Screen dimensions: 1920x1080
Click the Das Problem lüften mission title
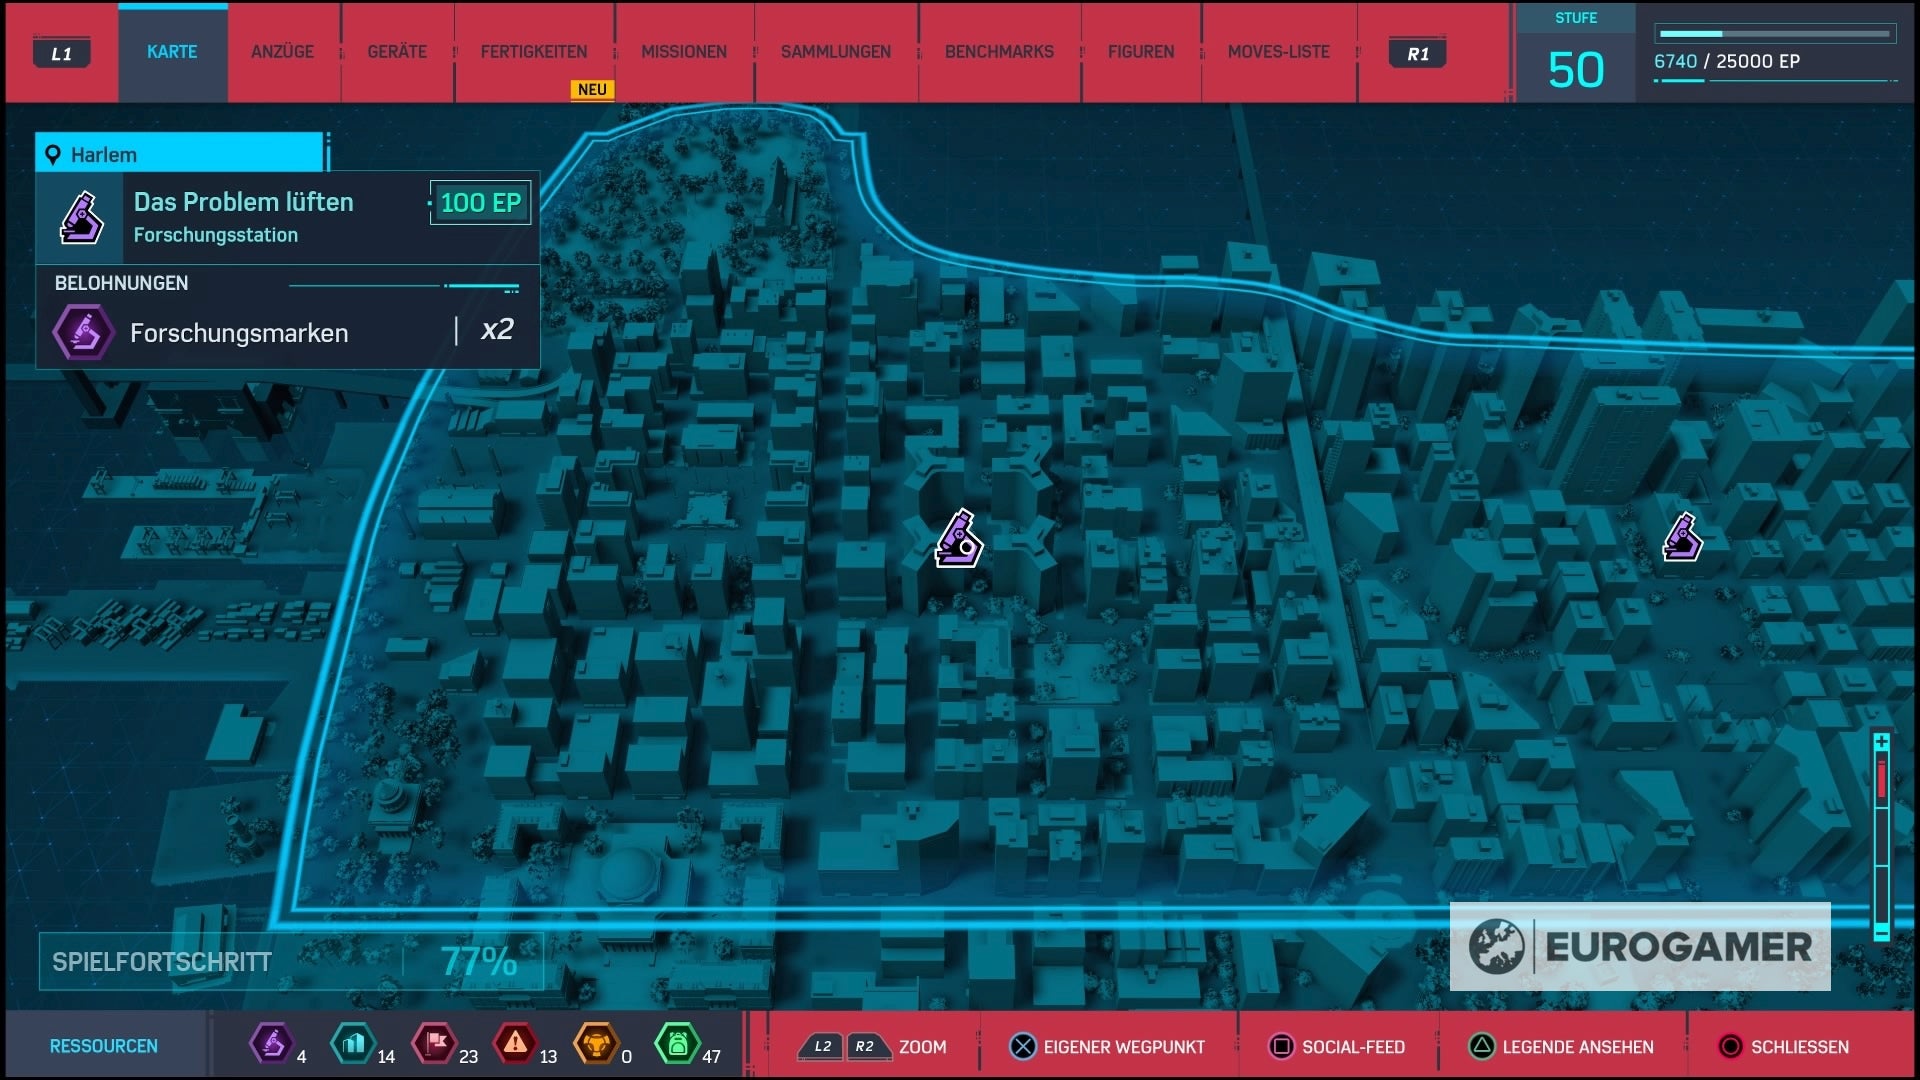pos(244,202)
